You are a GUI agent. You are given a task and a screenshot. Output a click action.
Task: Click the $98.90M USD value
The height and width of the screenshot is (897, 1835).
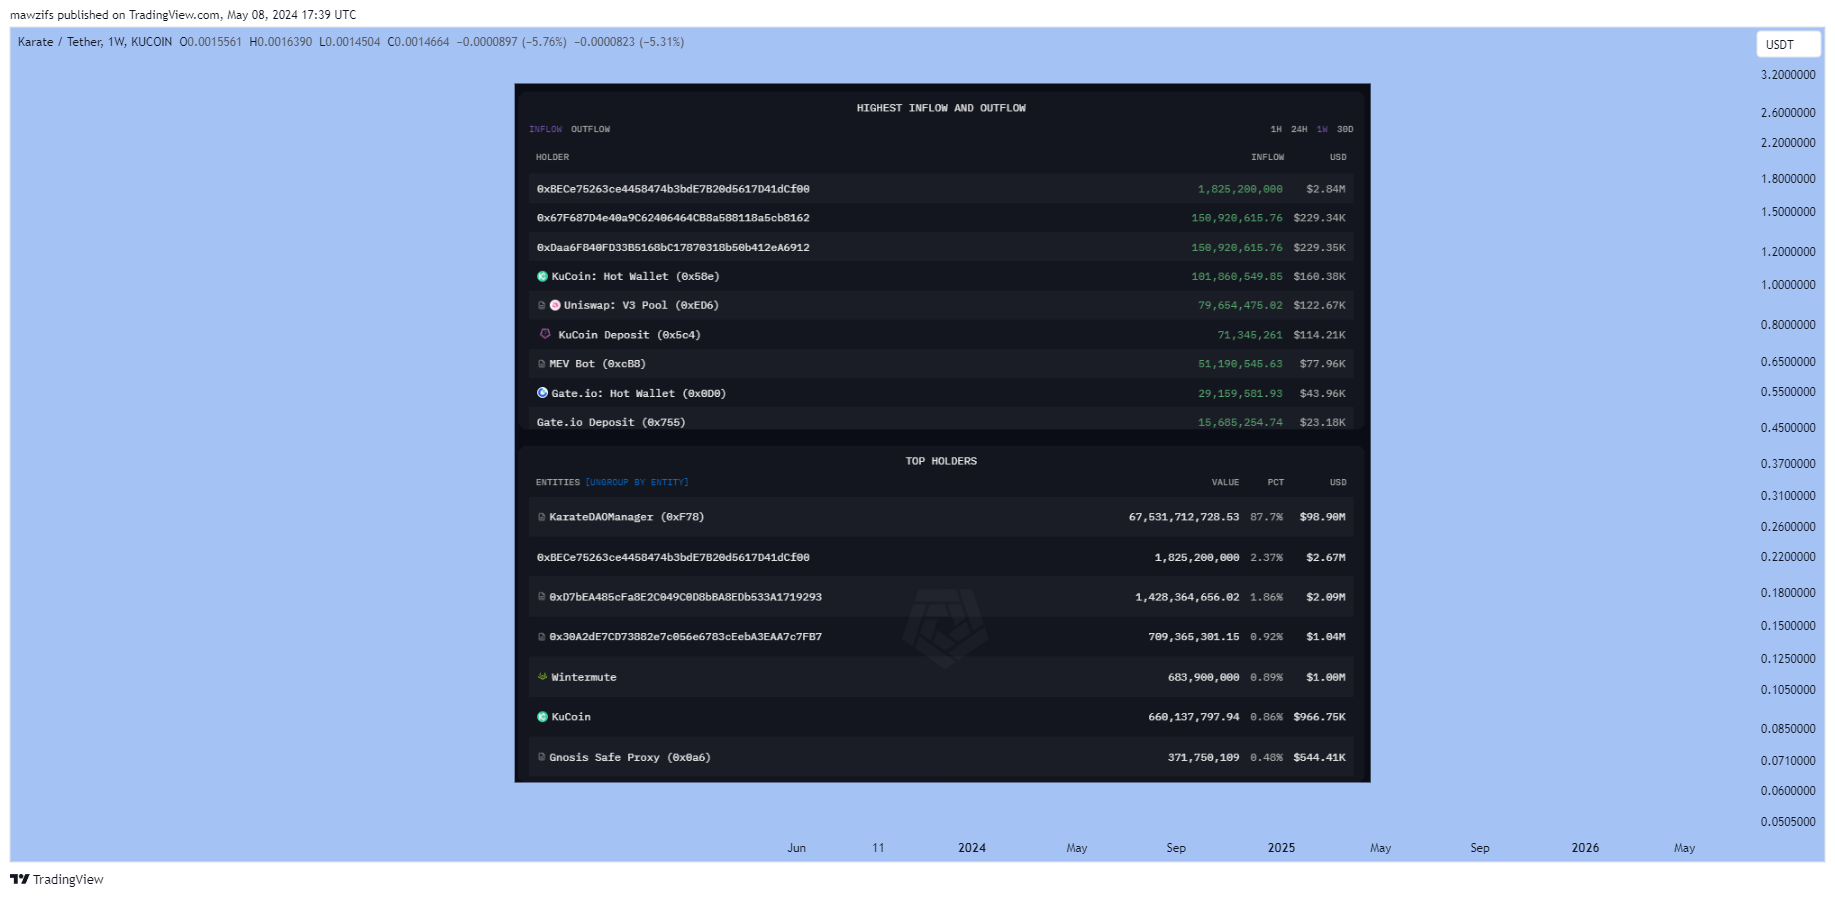tap(1322, 517)
